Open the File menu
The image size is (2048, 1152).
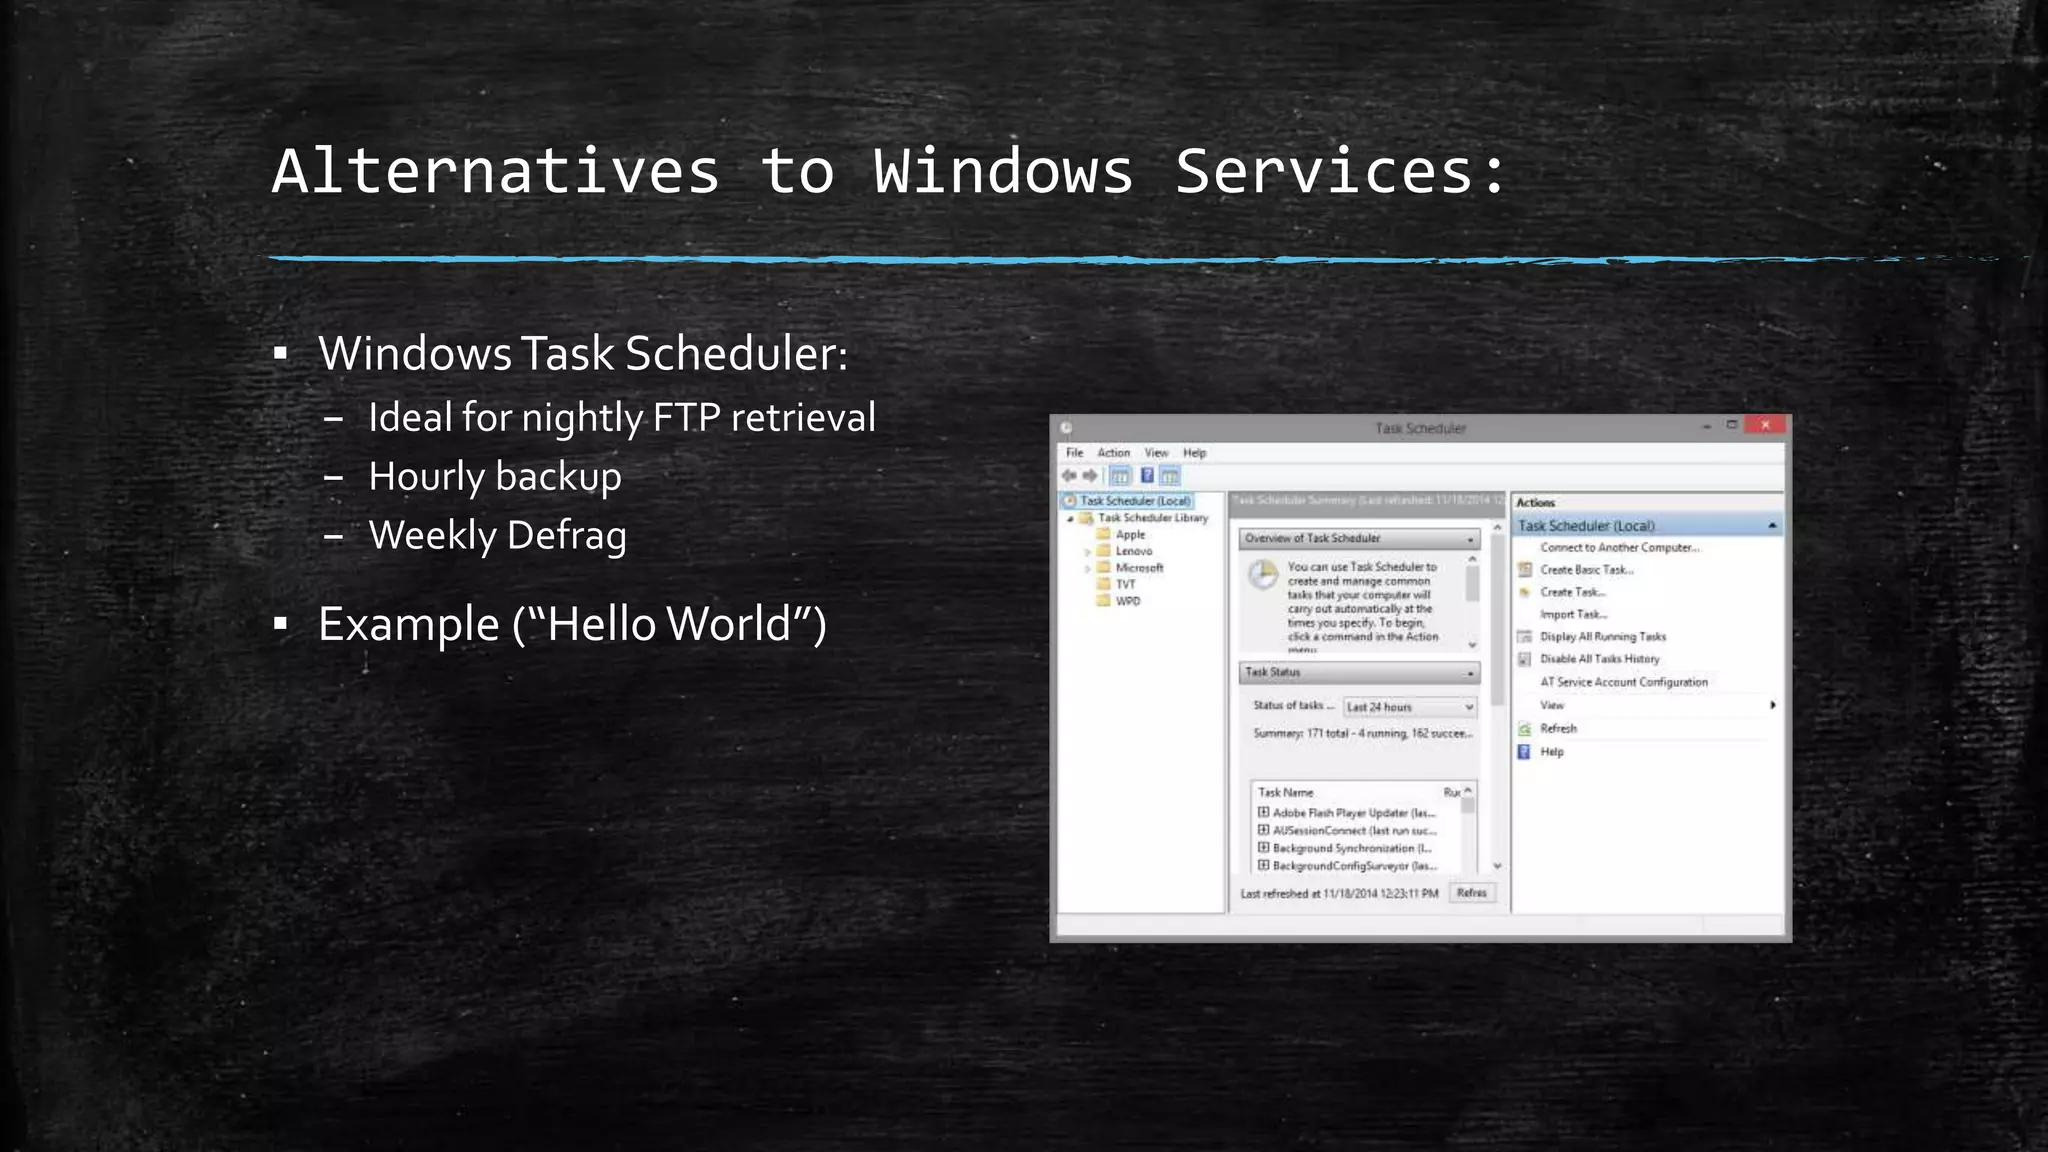click(1075, 453)
